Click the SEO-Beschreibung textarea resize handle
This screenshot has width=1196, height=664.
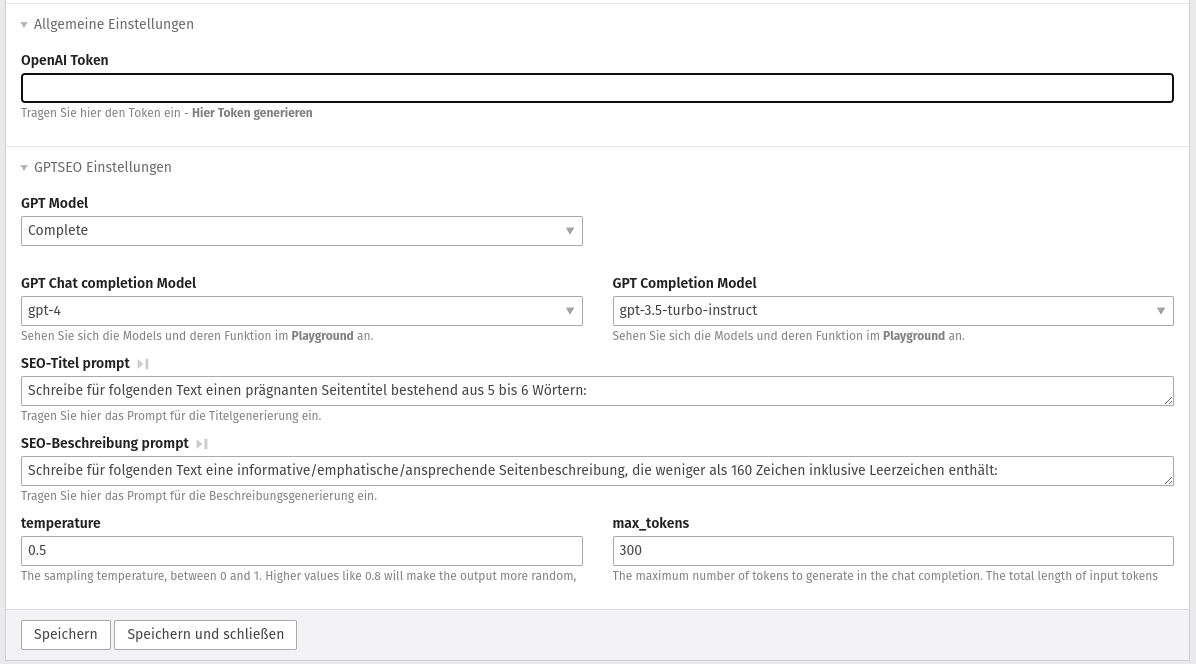click(1168, 480)
